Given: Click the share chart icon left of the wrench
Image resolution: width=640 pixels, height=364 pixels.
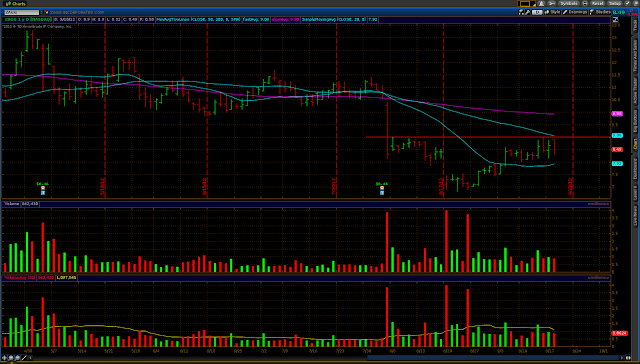Looking at the screenshot, I should click(521, 12).
